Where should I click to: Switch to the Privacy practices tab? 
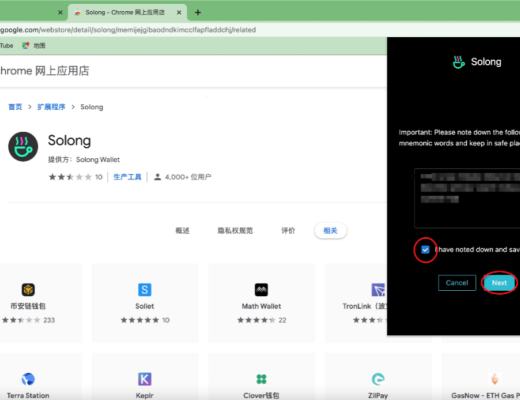[x=235, y=230]
